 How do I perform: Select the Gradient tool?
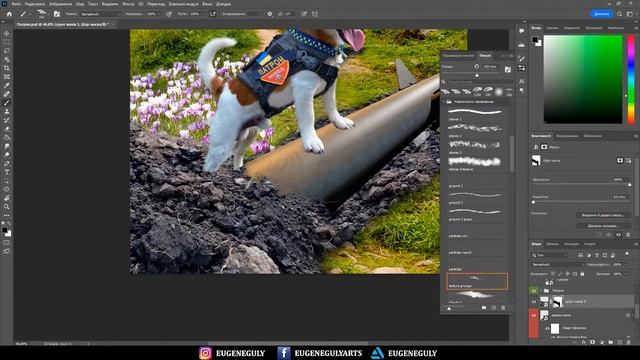click(x=7, y=138)
